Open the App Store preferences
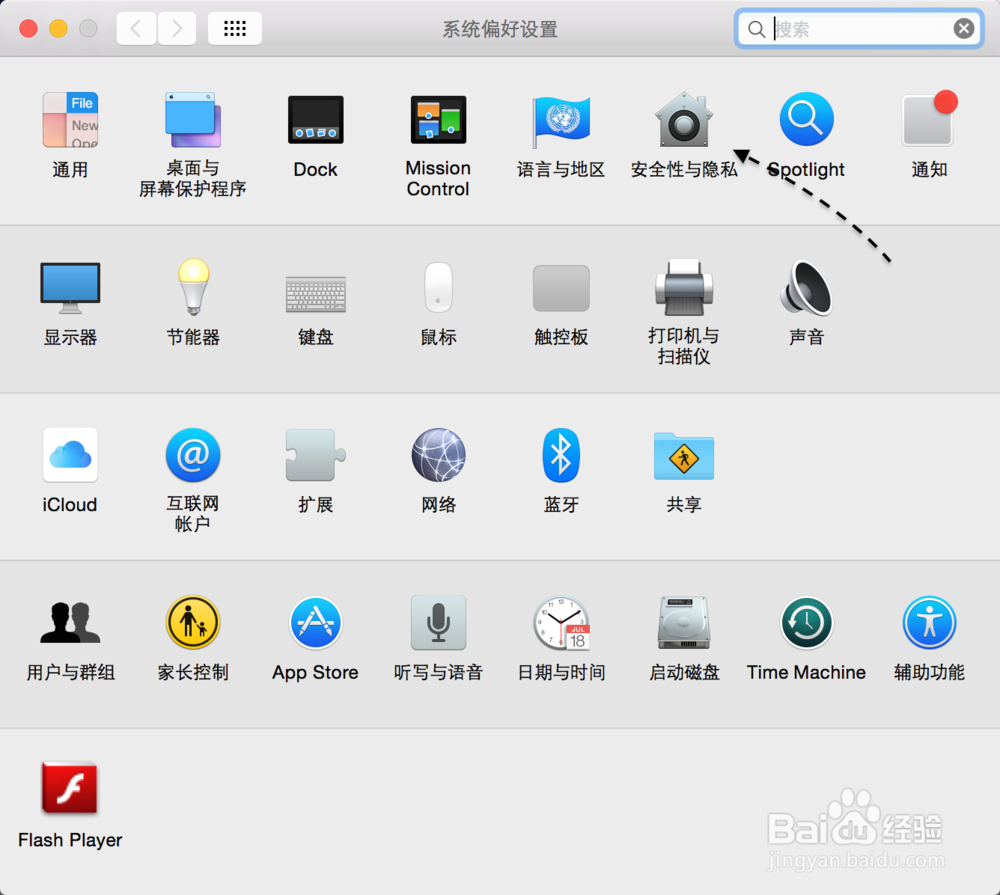Image resolution: width=1000 pixels, height=895 pixels. click(315, 622)
